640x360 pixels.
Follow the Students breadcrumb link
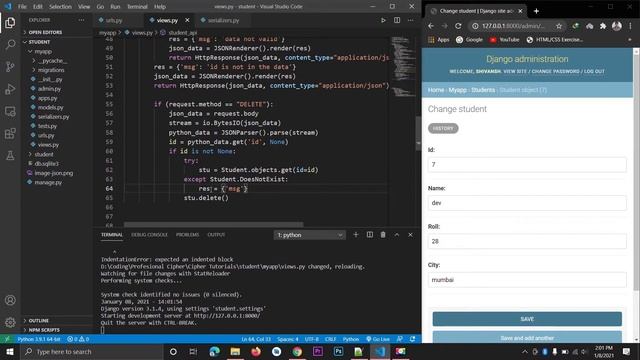(483, 90)
